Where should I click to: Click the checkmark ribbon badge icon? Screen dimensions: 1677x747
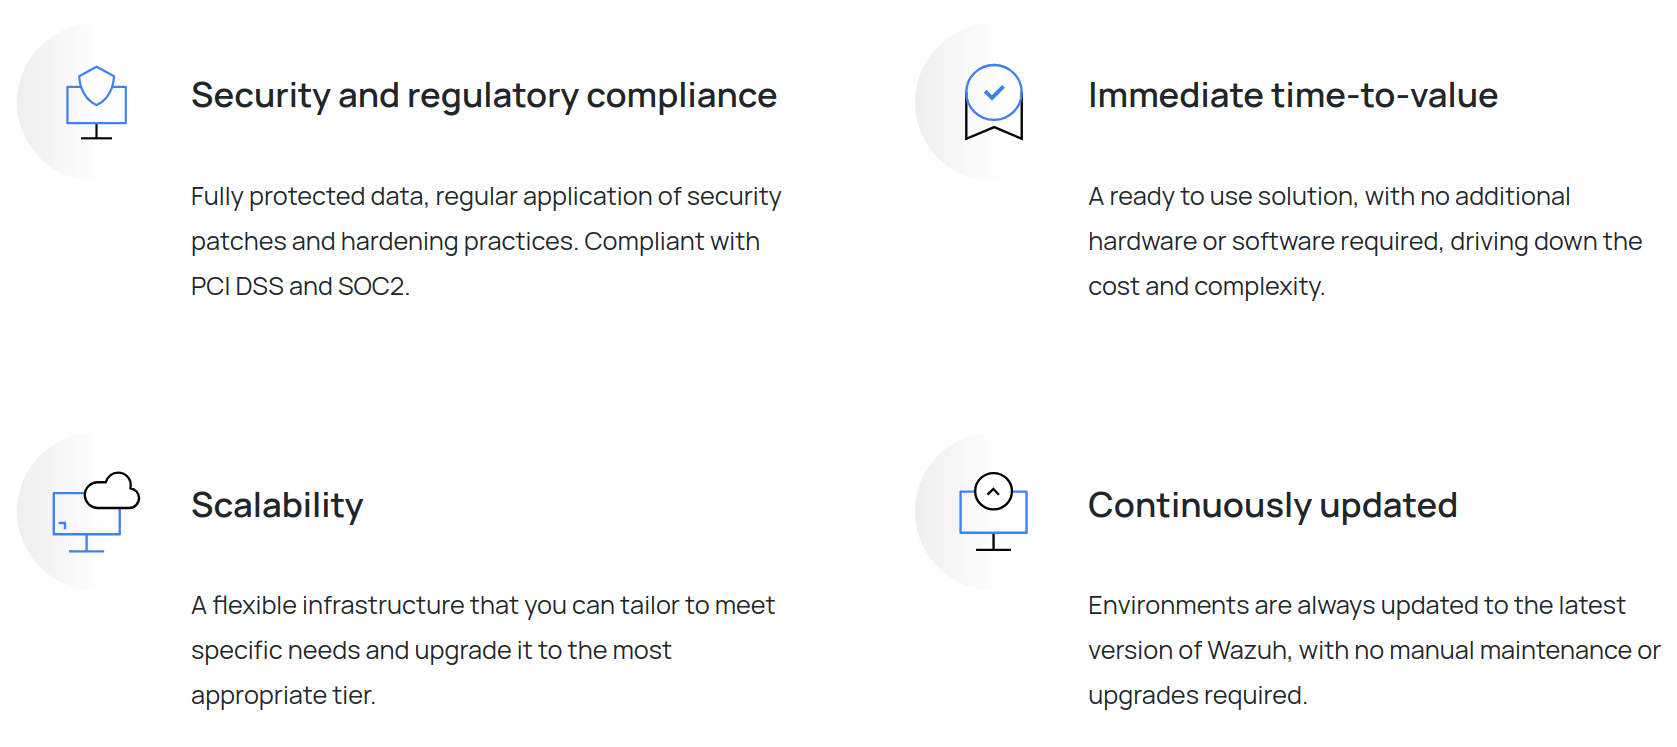993,102
